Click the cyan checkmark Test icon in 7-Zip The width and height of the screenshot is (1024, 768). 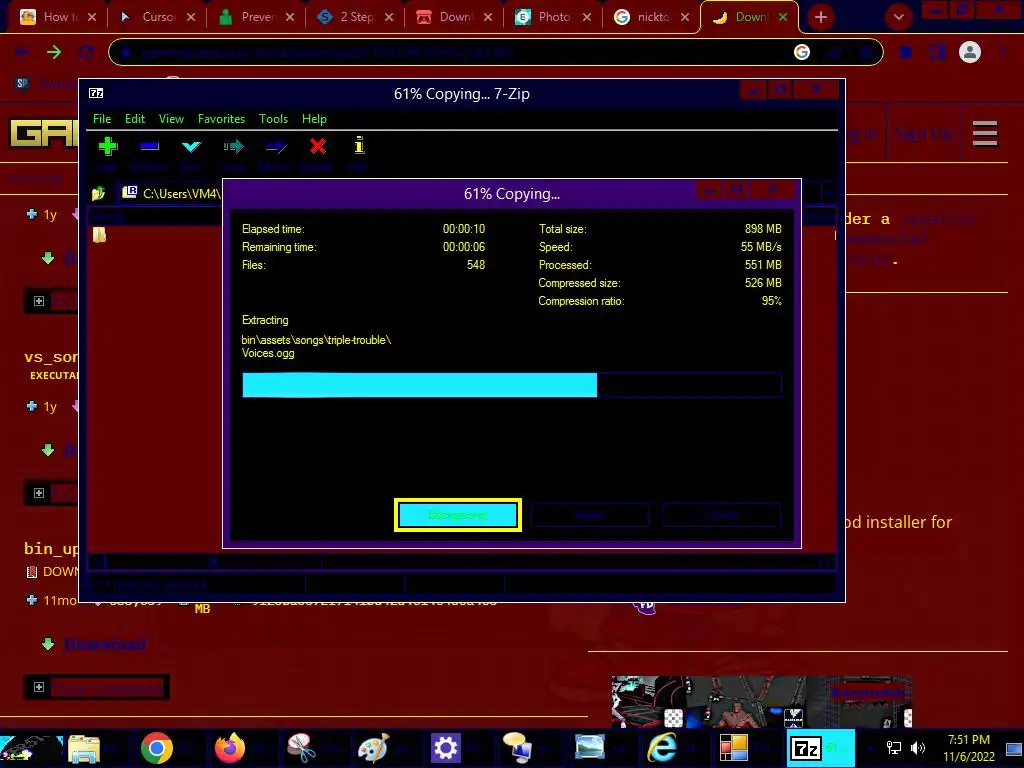tap(191, 146)
